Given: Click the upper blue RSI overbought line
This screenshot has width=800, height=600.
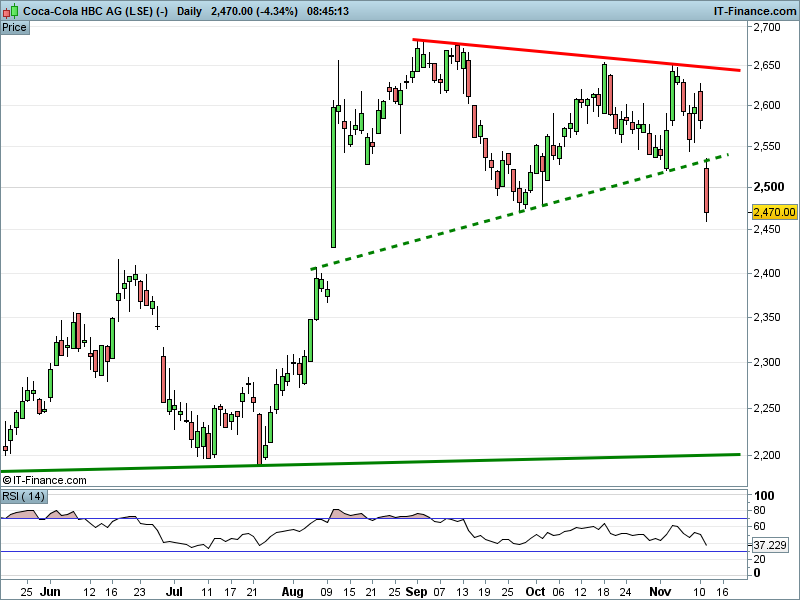Looking at the screenshot, I should pos(373,518).
